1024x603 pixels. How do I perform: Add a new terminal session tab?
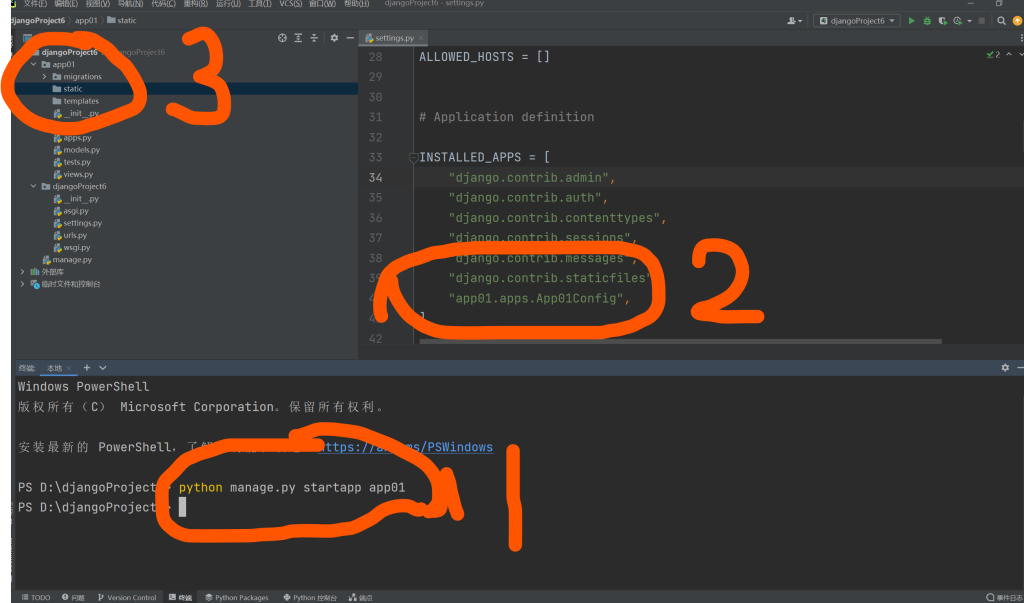87,368
